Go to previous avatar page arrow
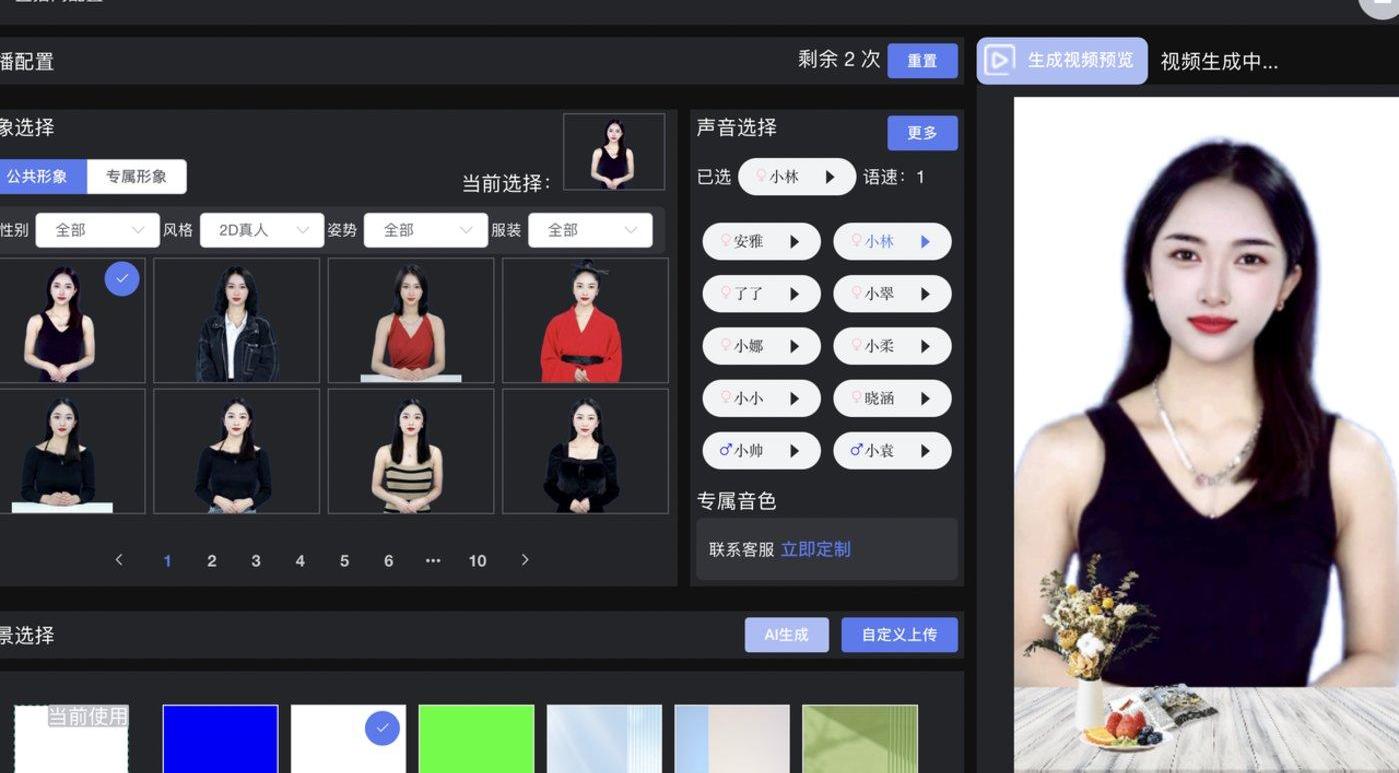Image resolution: width=1399 pixels, height=773 pixels. pos(119,560)
